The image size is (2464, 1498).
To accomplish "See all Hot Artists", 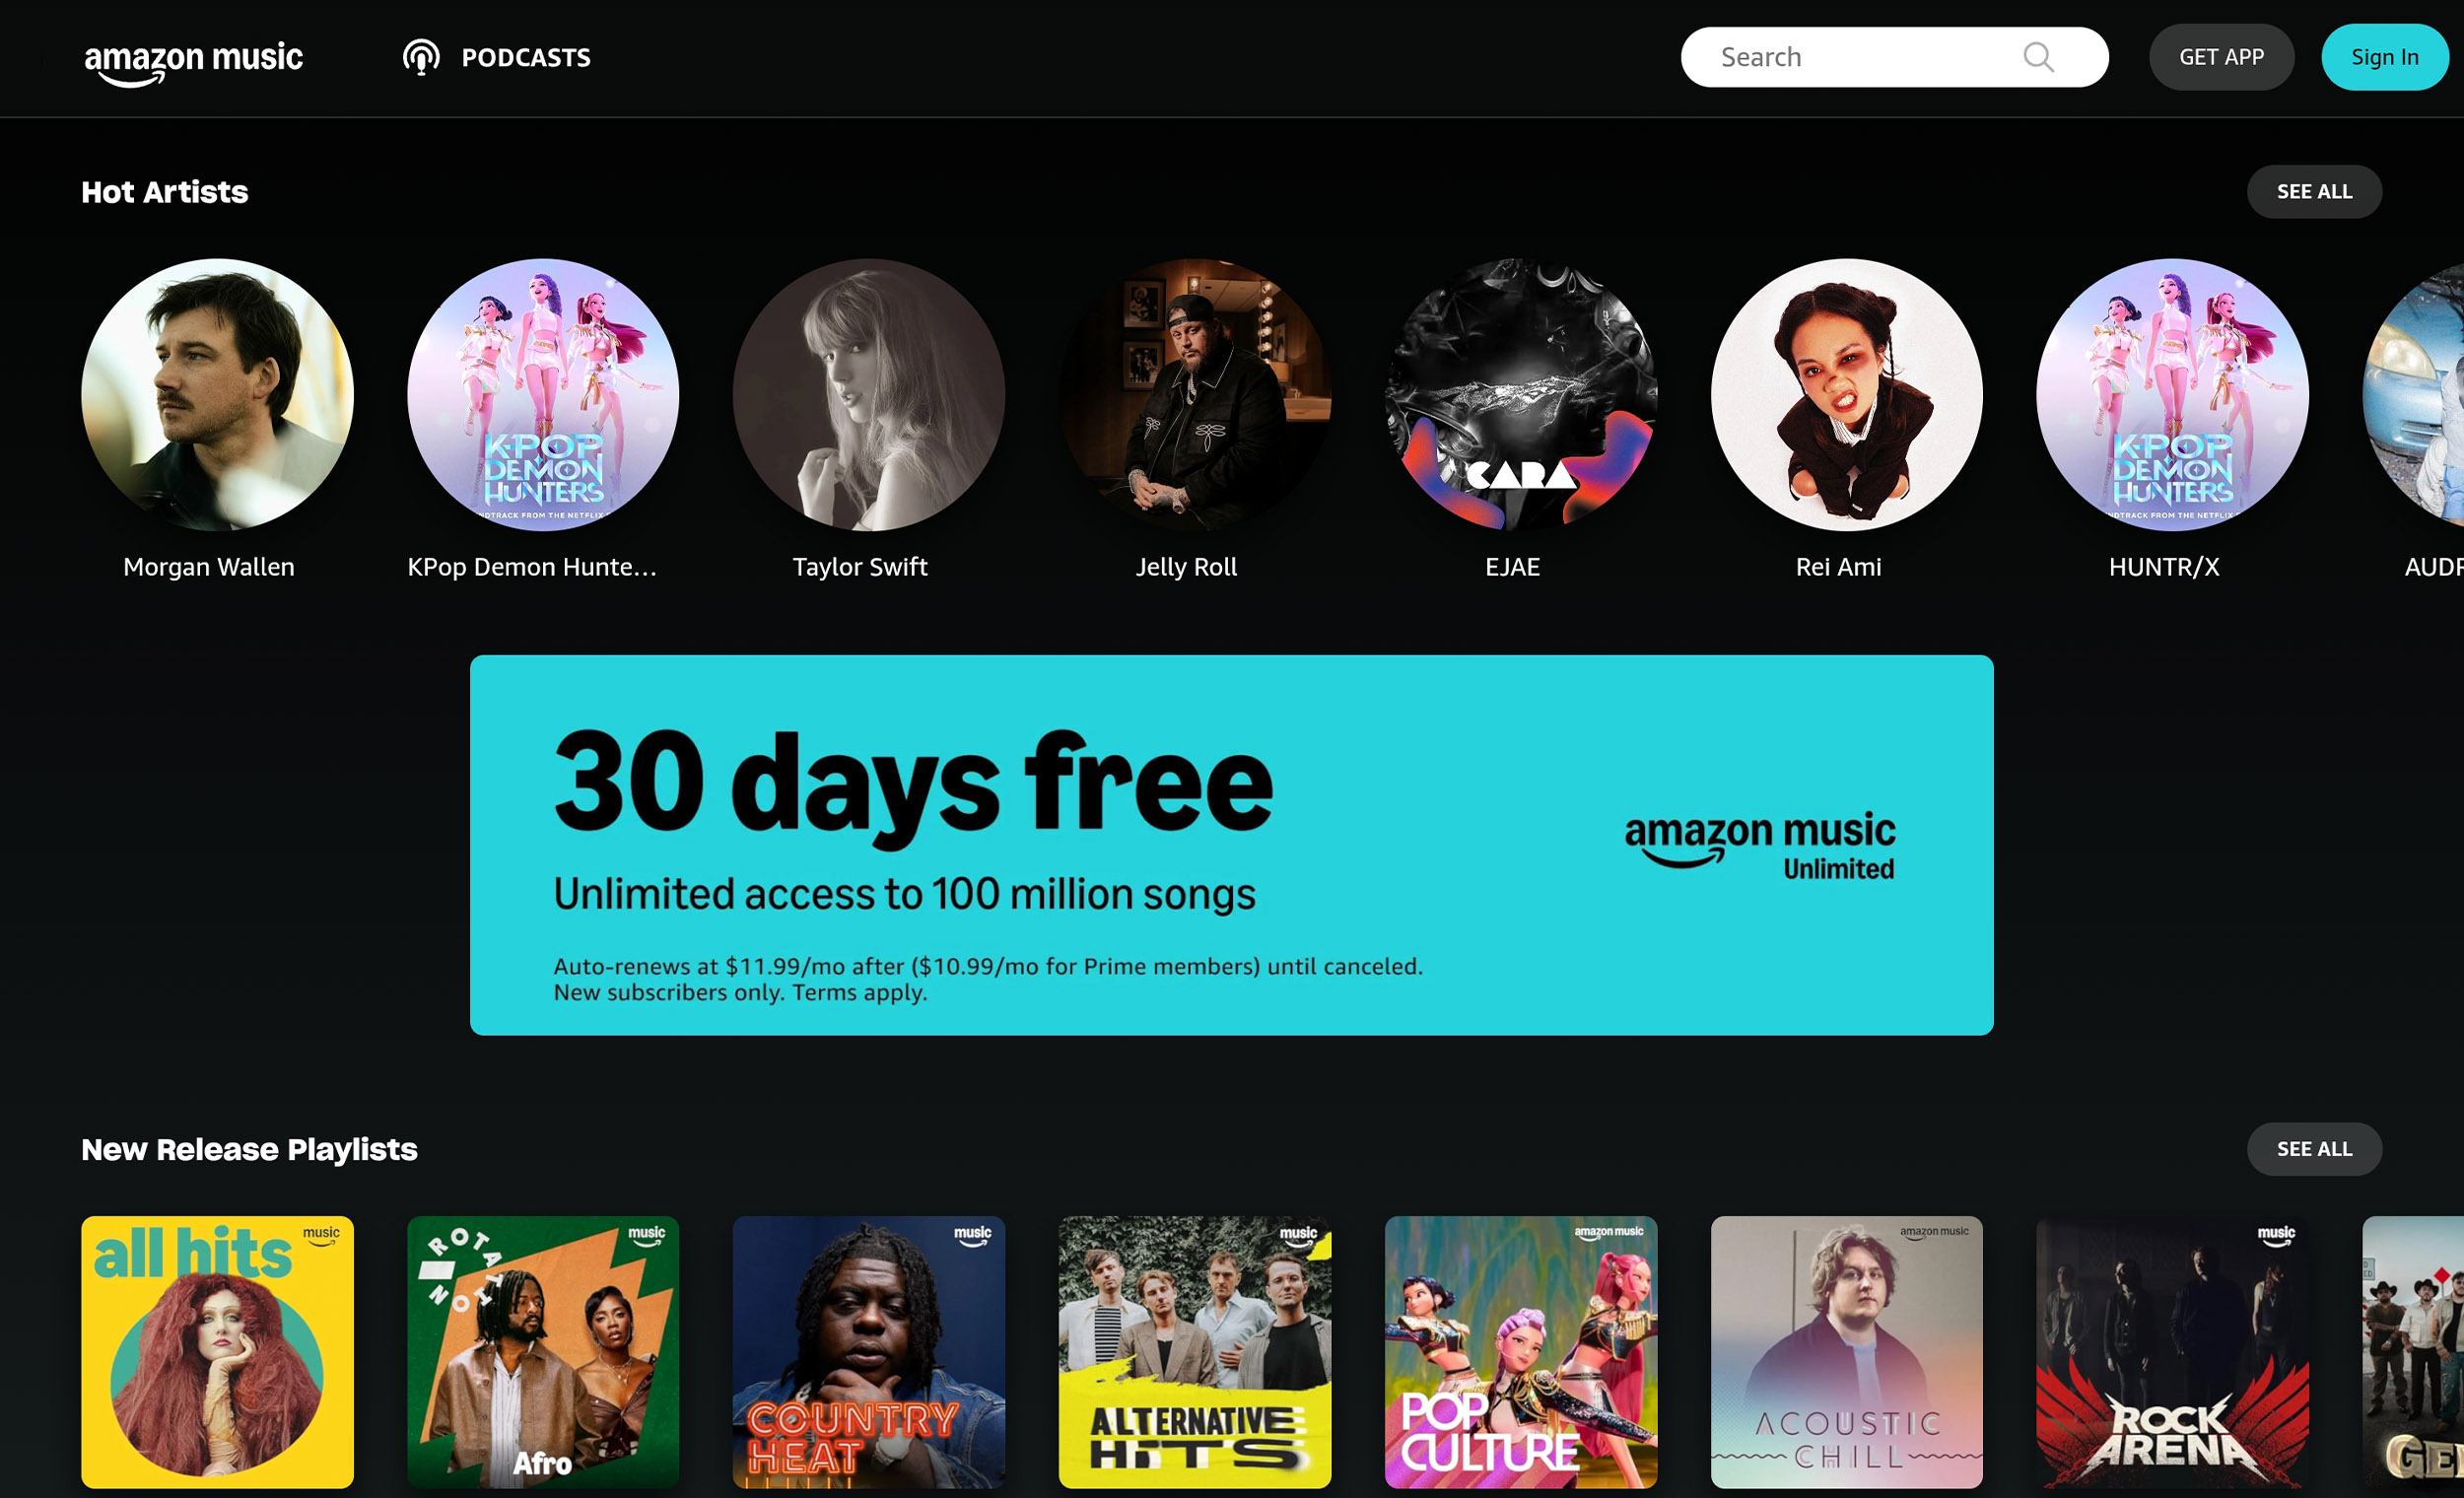I will (2313, 191).
